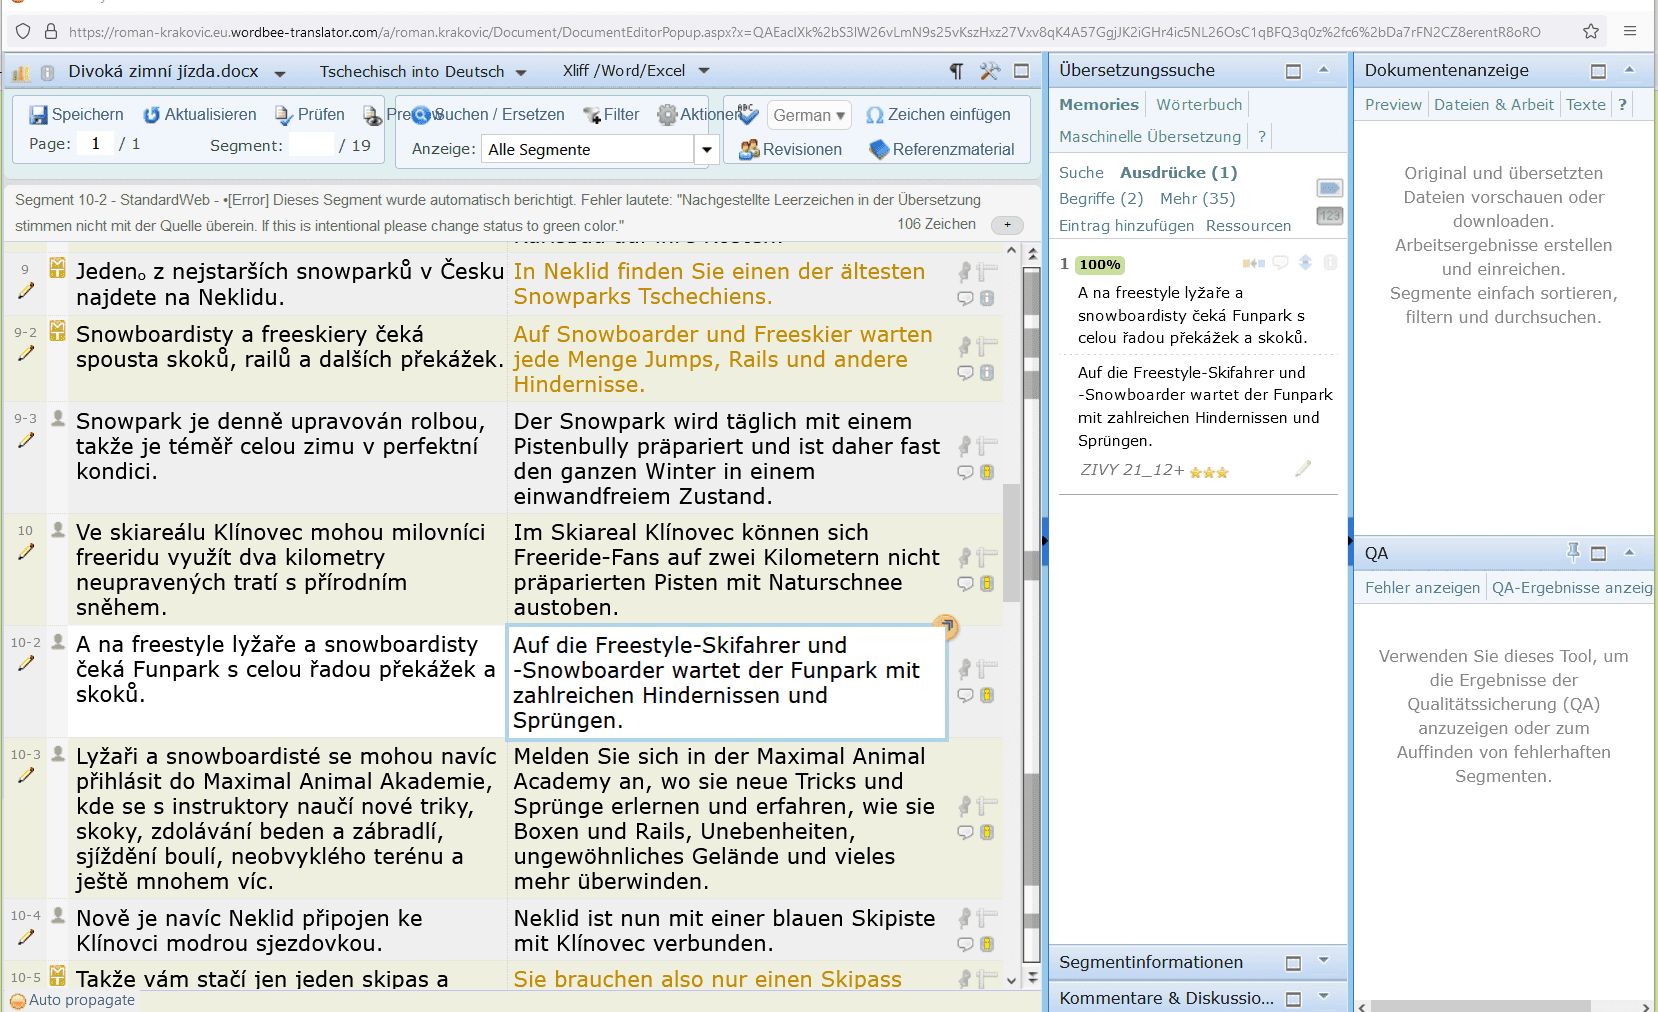Edit the translation memory match via pencil icon
Viewport: 1658px width, 1012px height.
coord(1302,468)
